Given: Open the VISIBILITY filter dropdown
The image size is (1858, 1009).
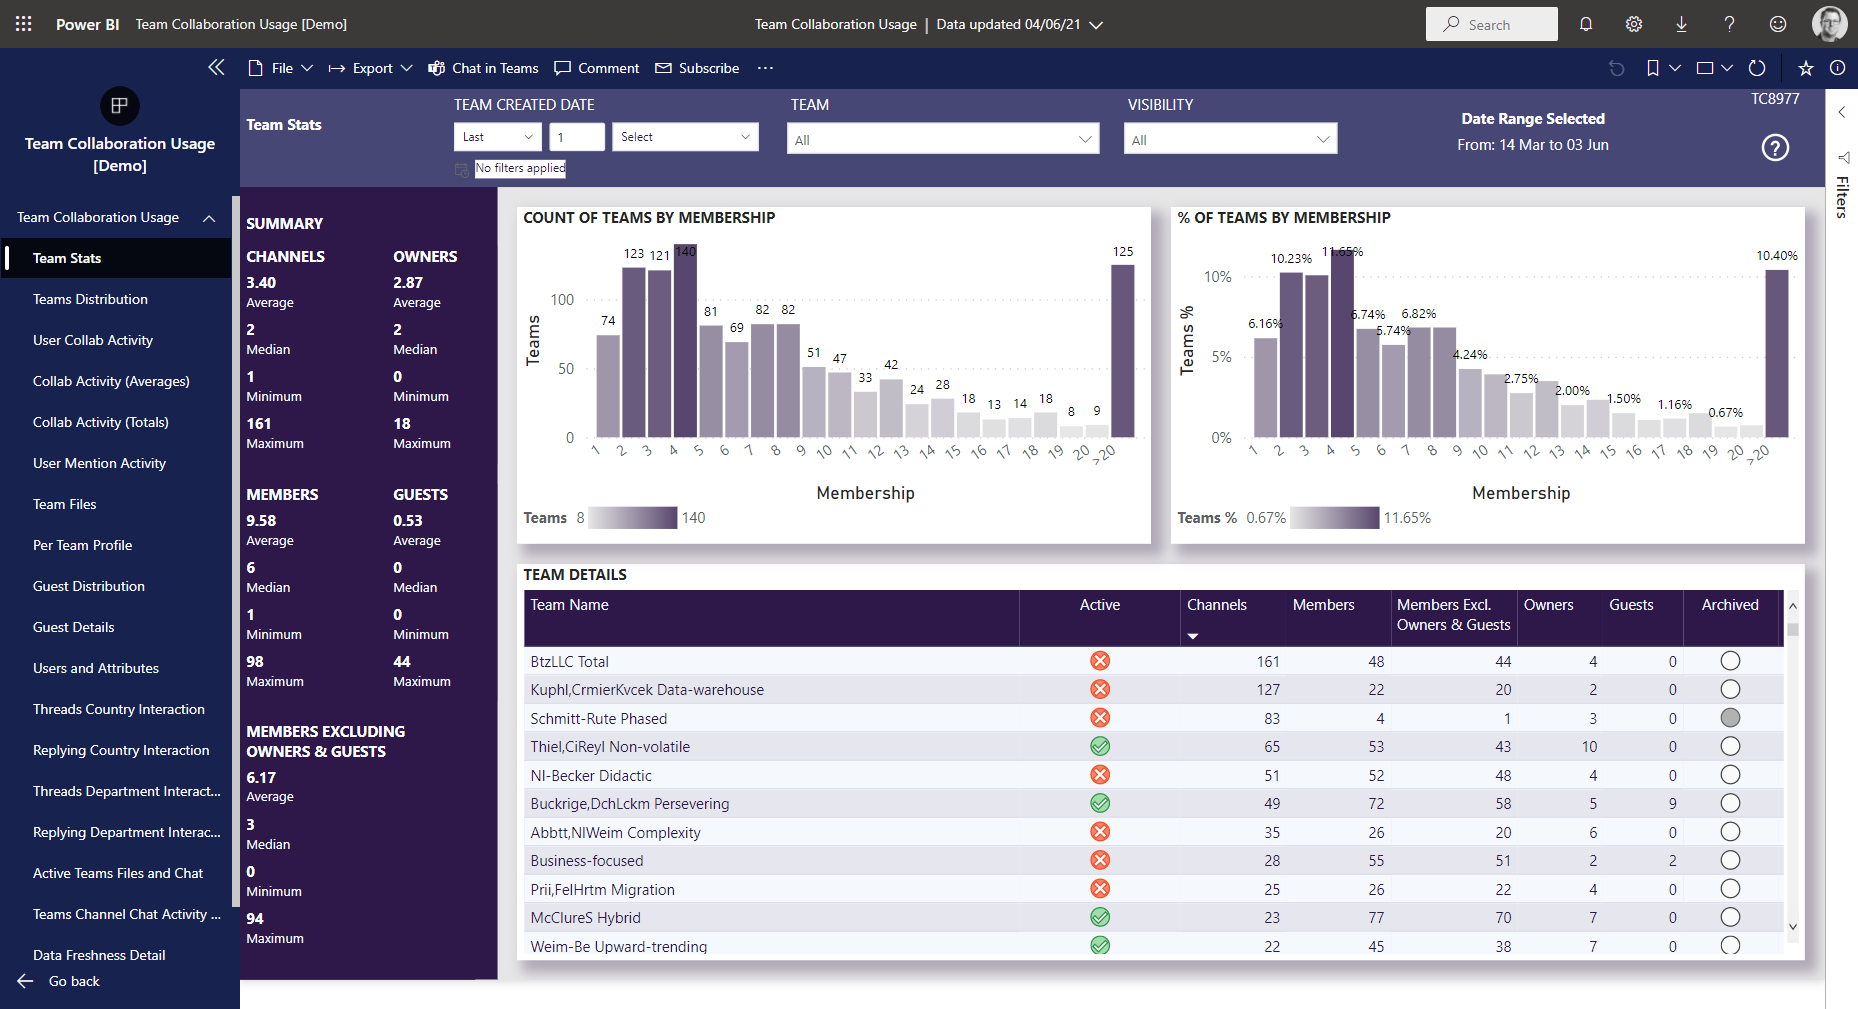Looking at the screenshot, I should (x=1230, y=139).
